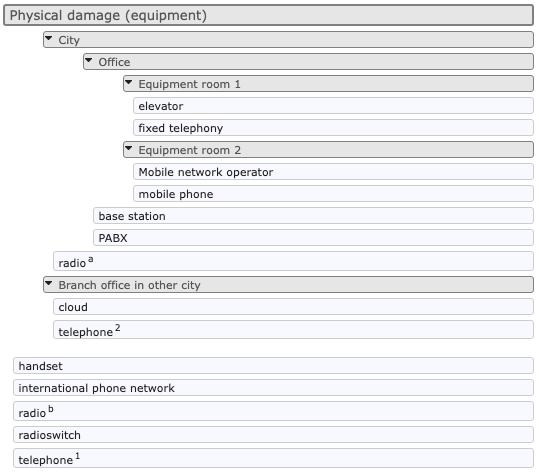539x475 pixels.
Task: Select the elevator item
Action: [x=333, y=106]
